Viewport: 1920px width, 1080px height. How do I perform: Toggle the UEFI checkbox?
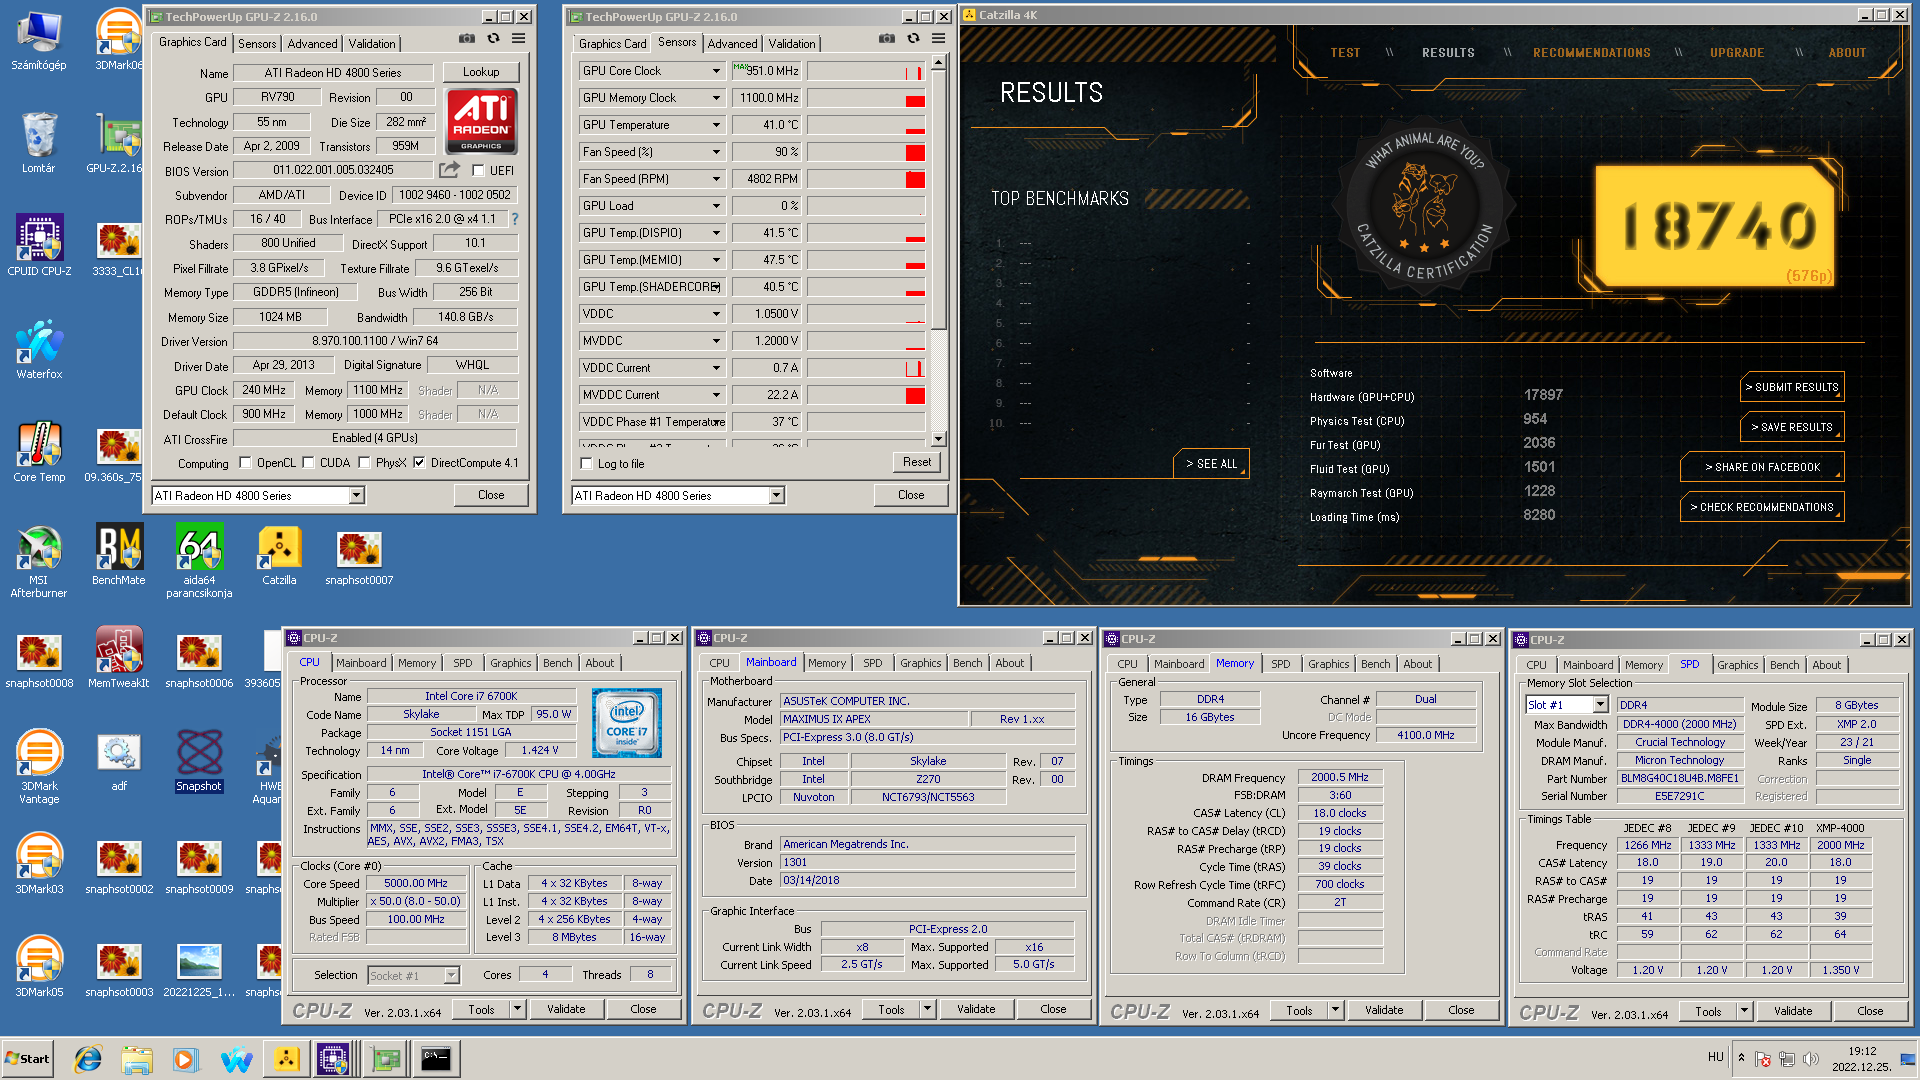tap(479, 171)
